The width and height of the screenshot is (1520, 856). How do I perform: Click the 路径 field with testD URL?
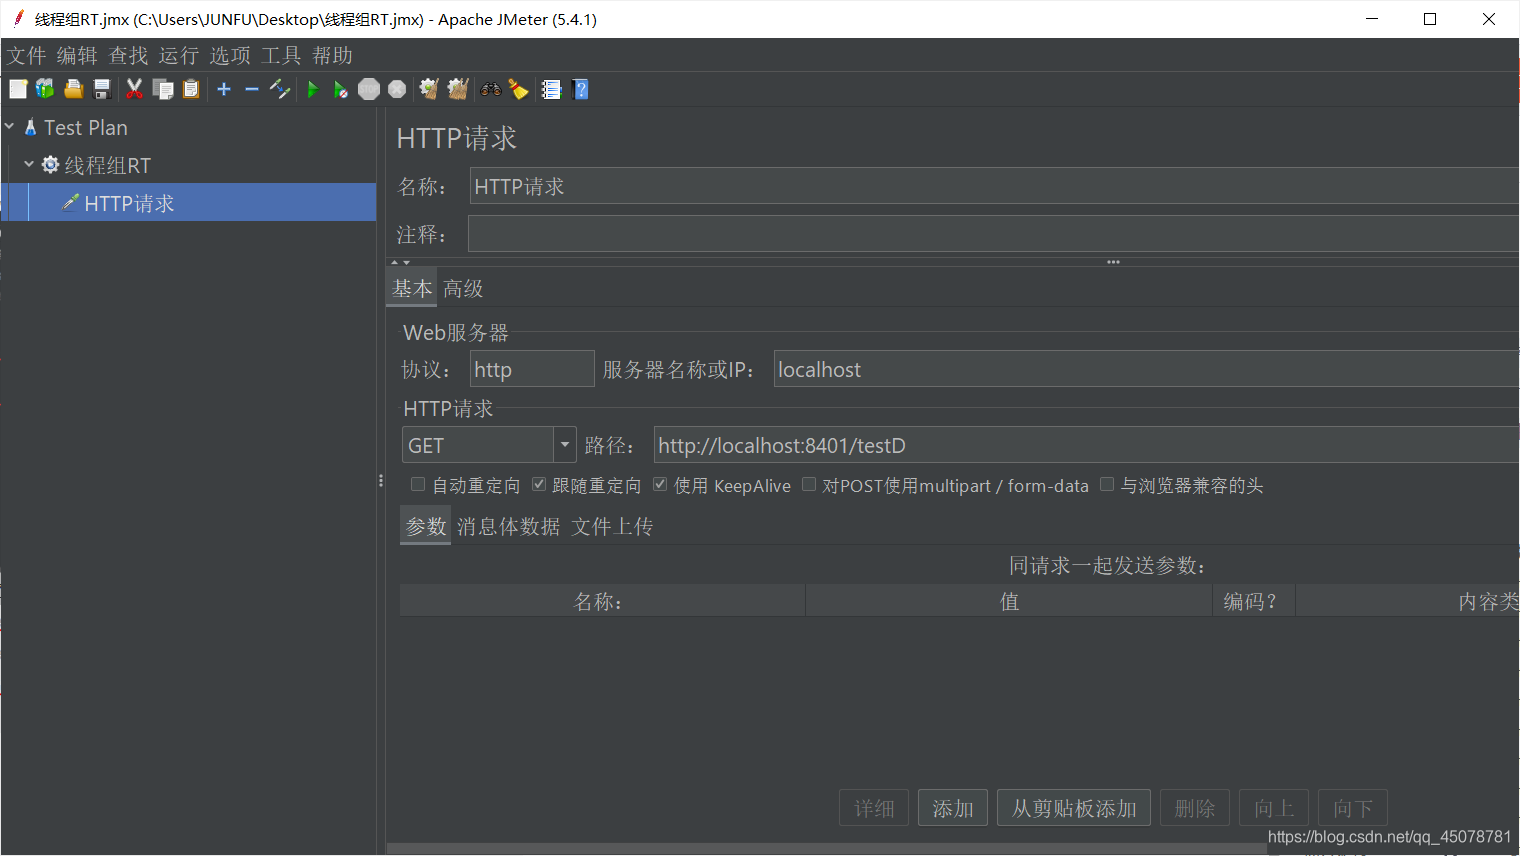click(1086, 445)
